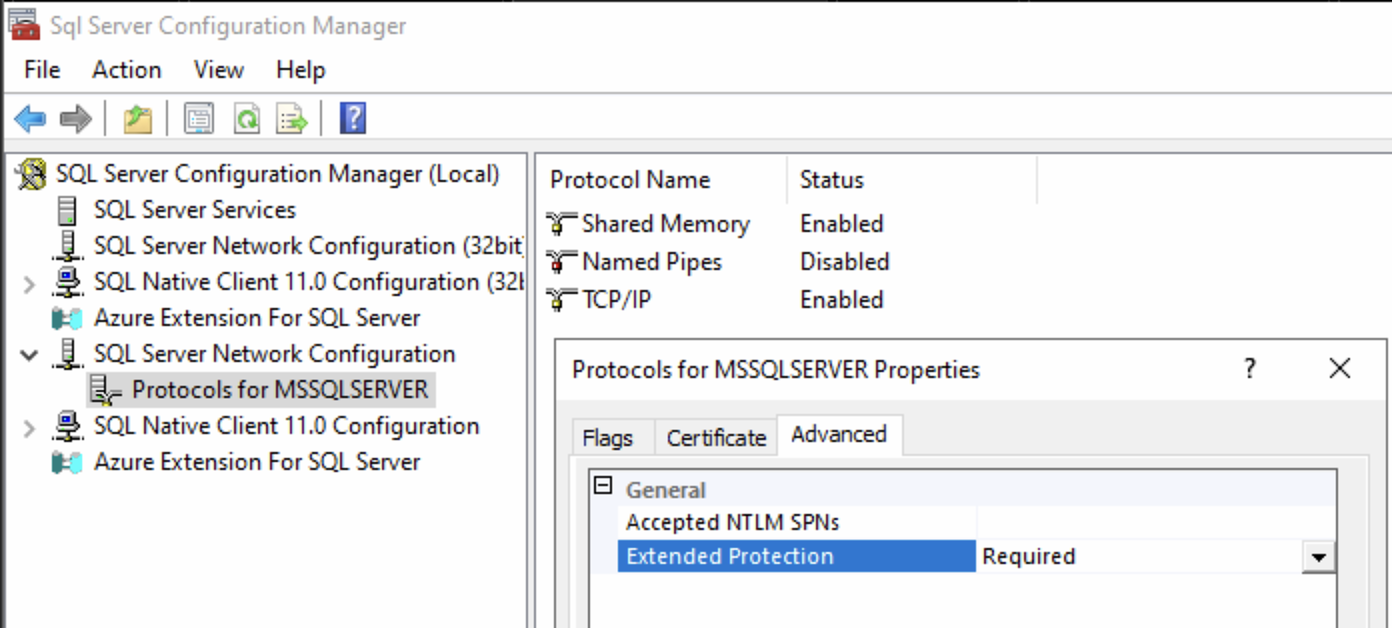Image resolution: width=1392 pixels, height=628 pixels.
Task: Collapse the General property section
Action: point(602,487)
